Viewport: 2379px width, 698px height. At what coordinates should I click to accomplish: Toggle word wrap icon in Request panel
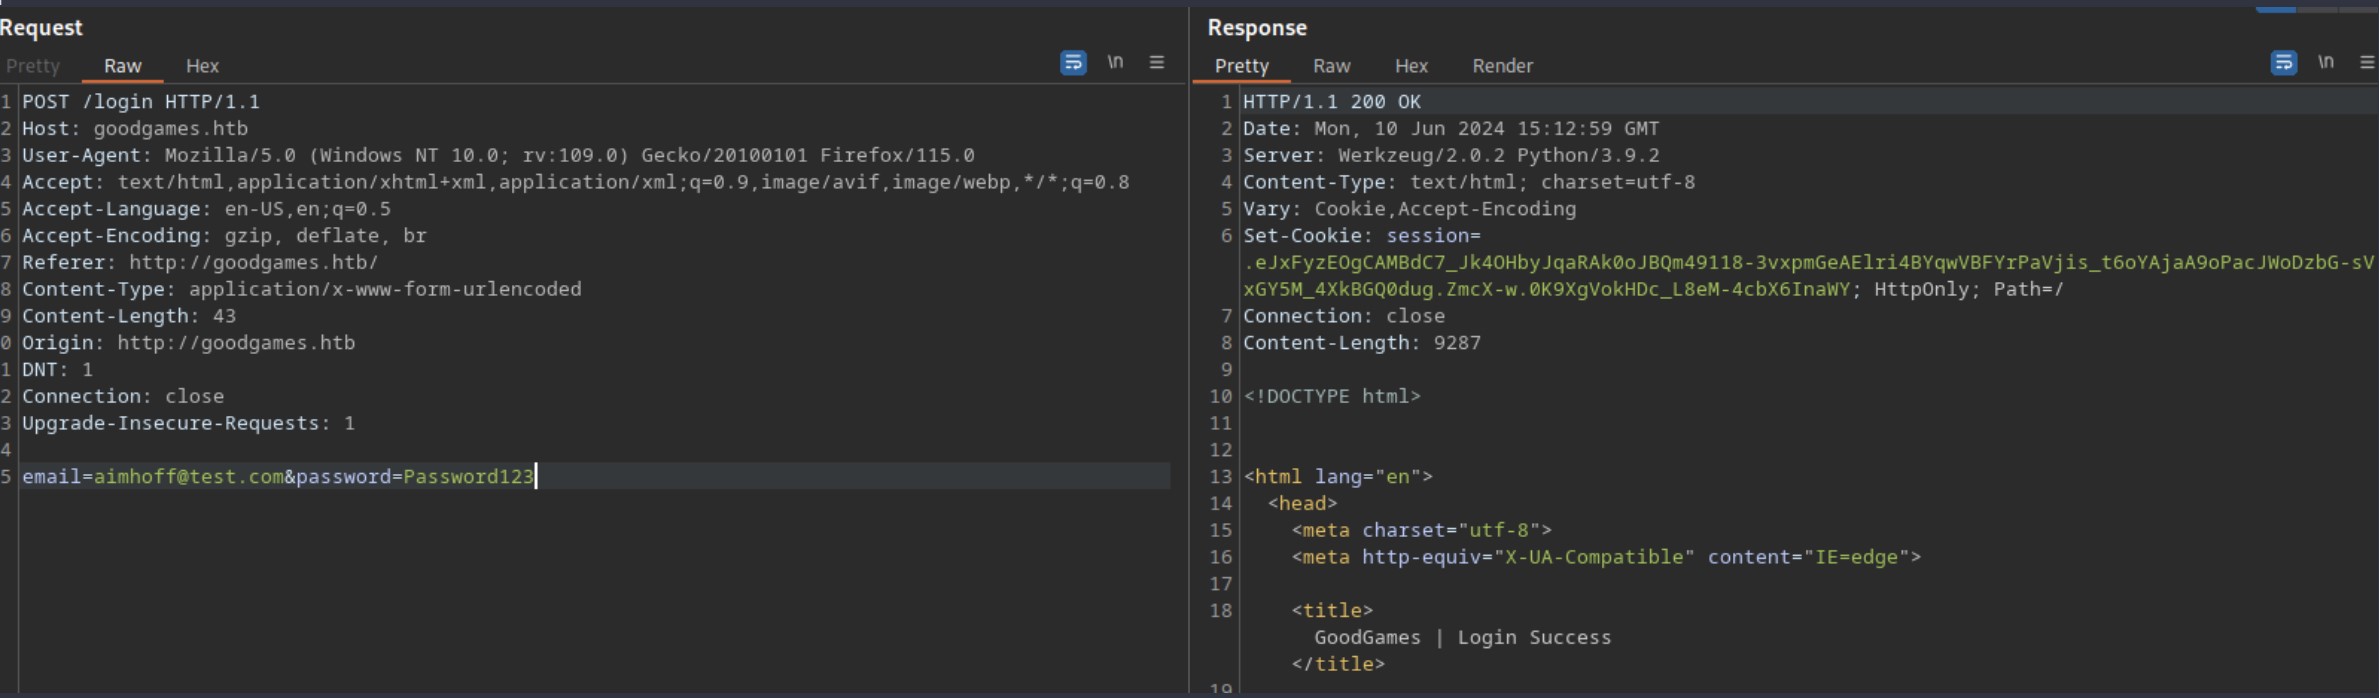pyautogui.click(x=1073, y=63)
